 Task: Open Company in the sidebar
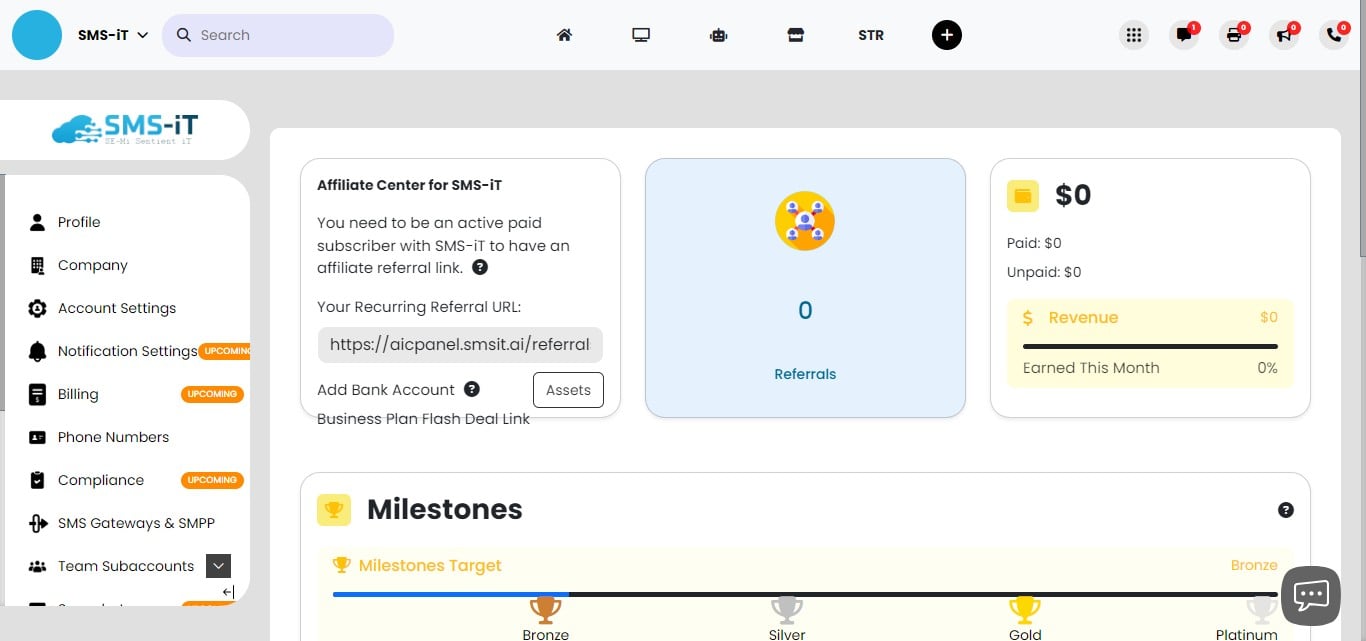(x=93, y=265)
